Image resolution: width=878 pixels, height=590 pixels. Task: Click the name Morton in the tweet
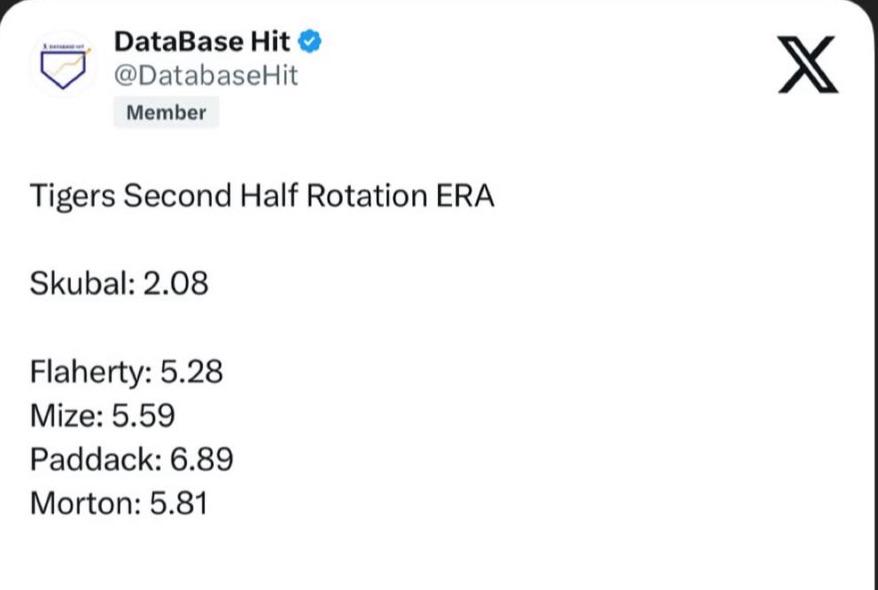[x=86, y=503]
